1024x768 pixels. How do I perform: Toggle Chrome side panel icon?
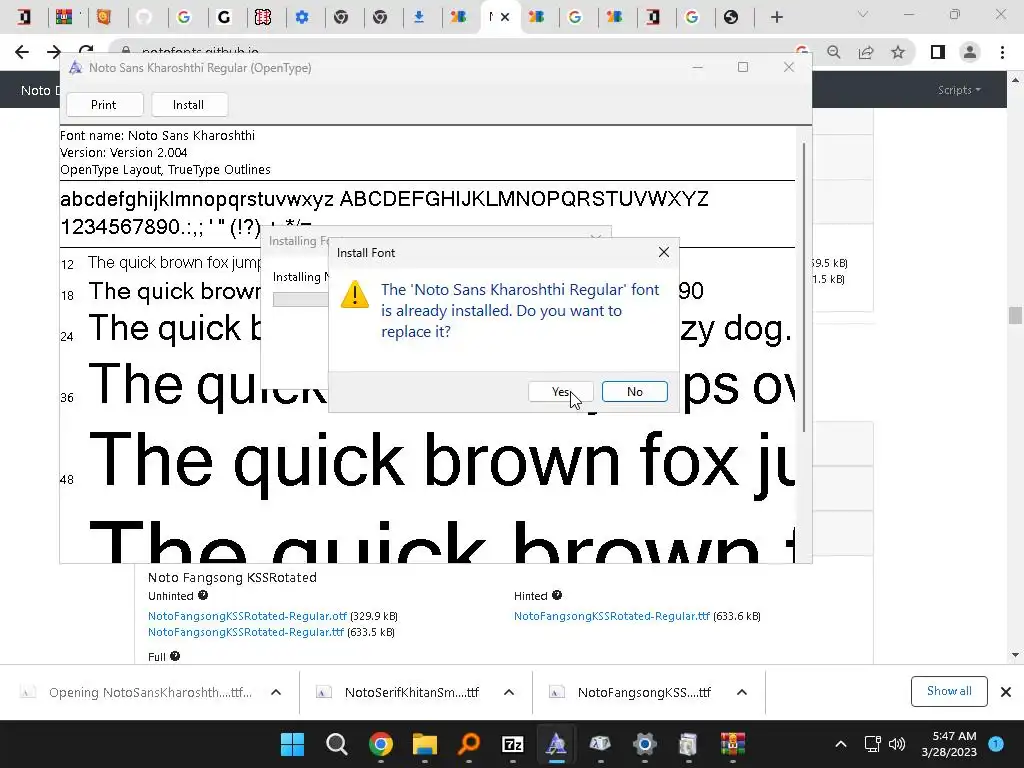pyautogui.click(x=938, y=52)
